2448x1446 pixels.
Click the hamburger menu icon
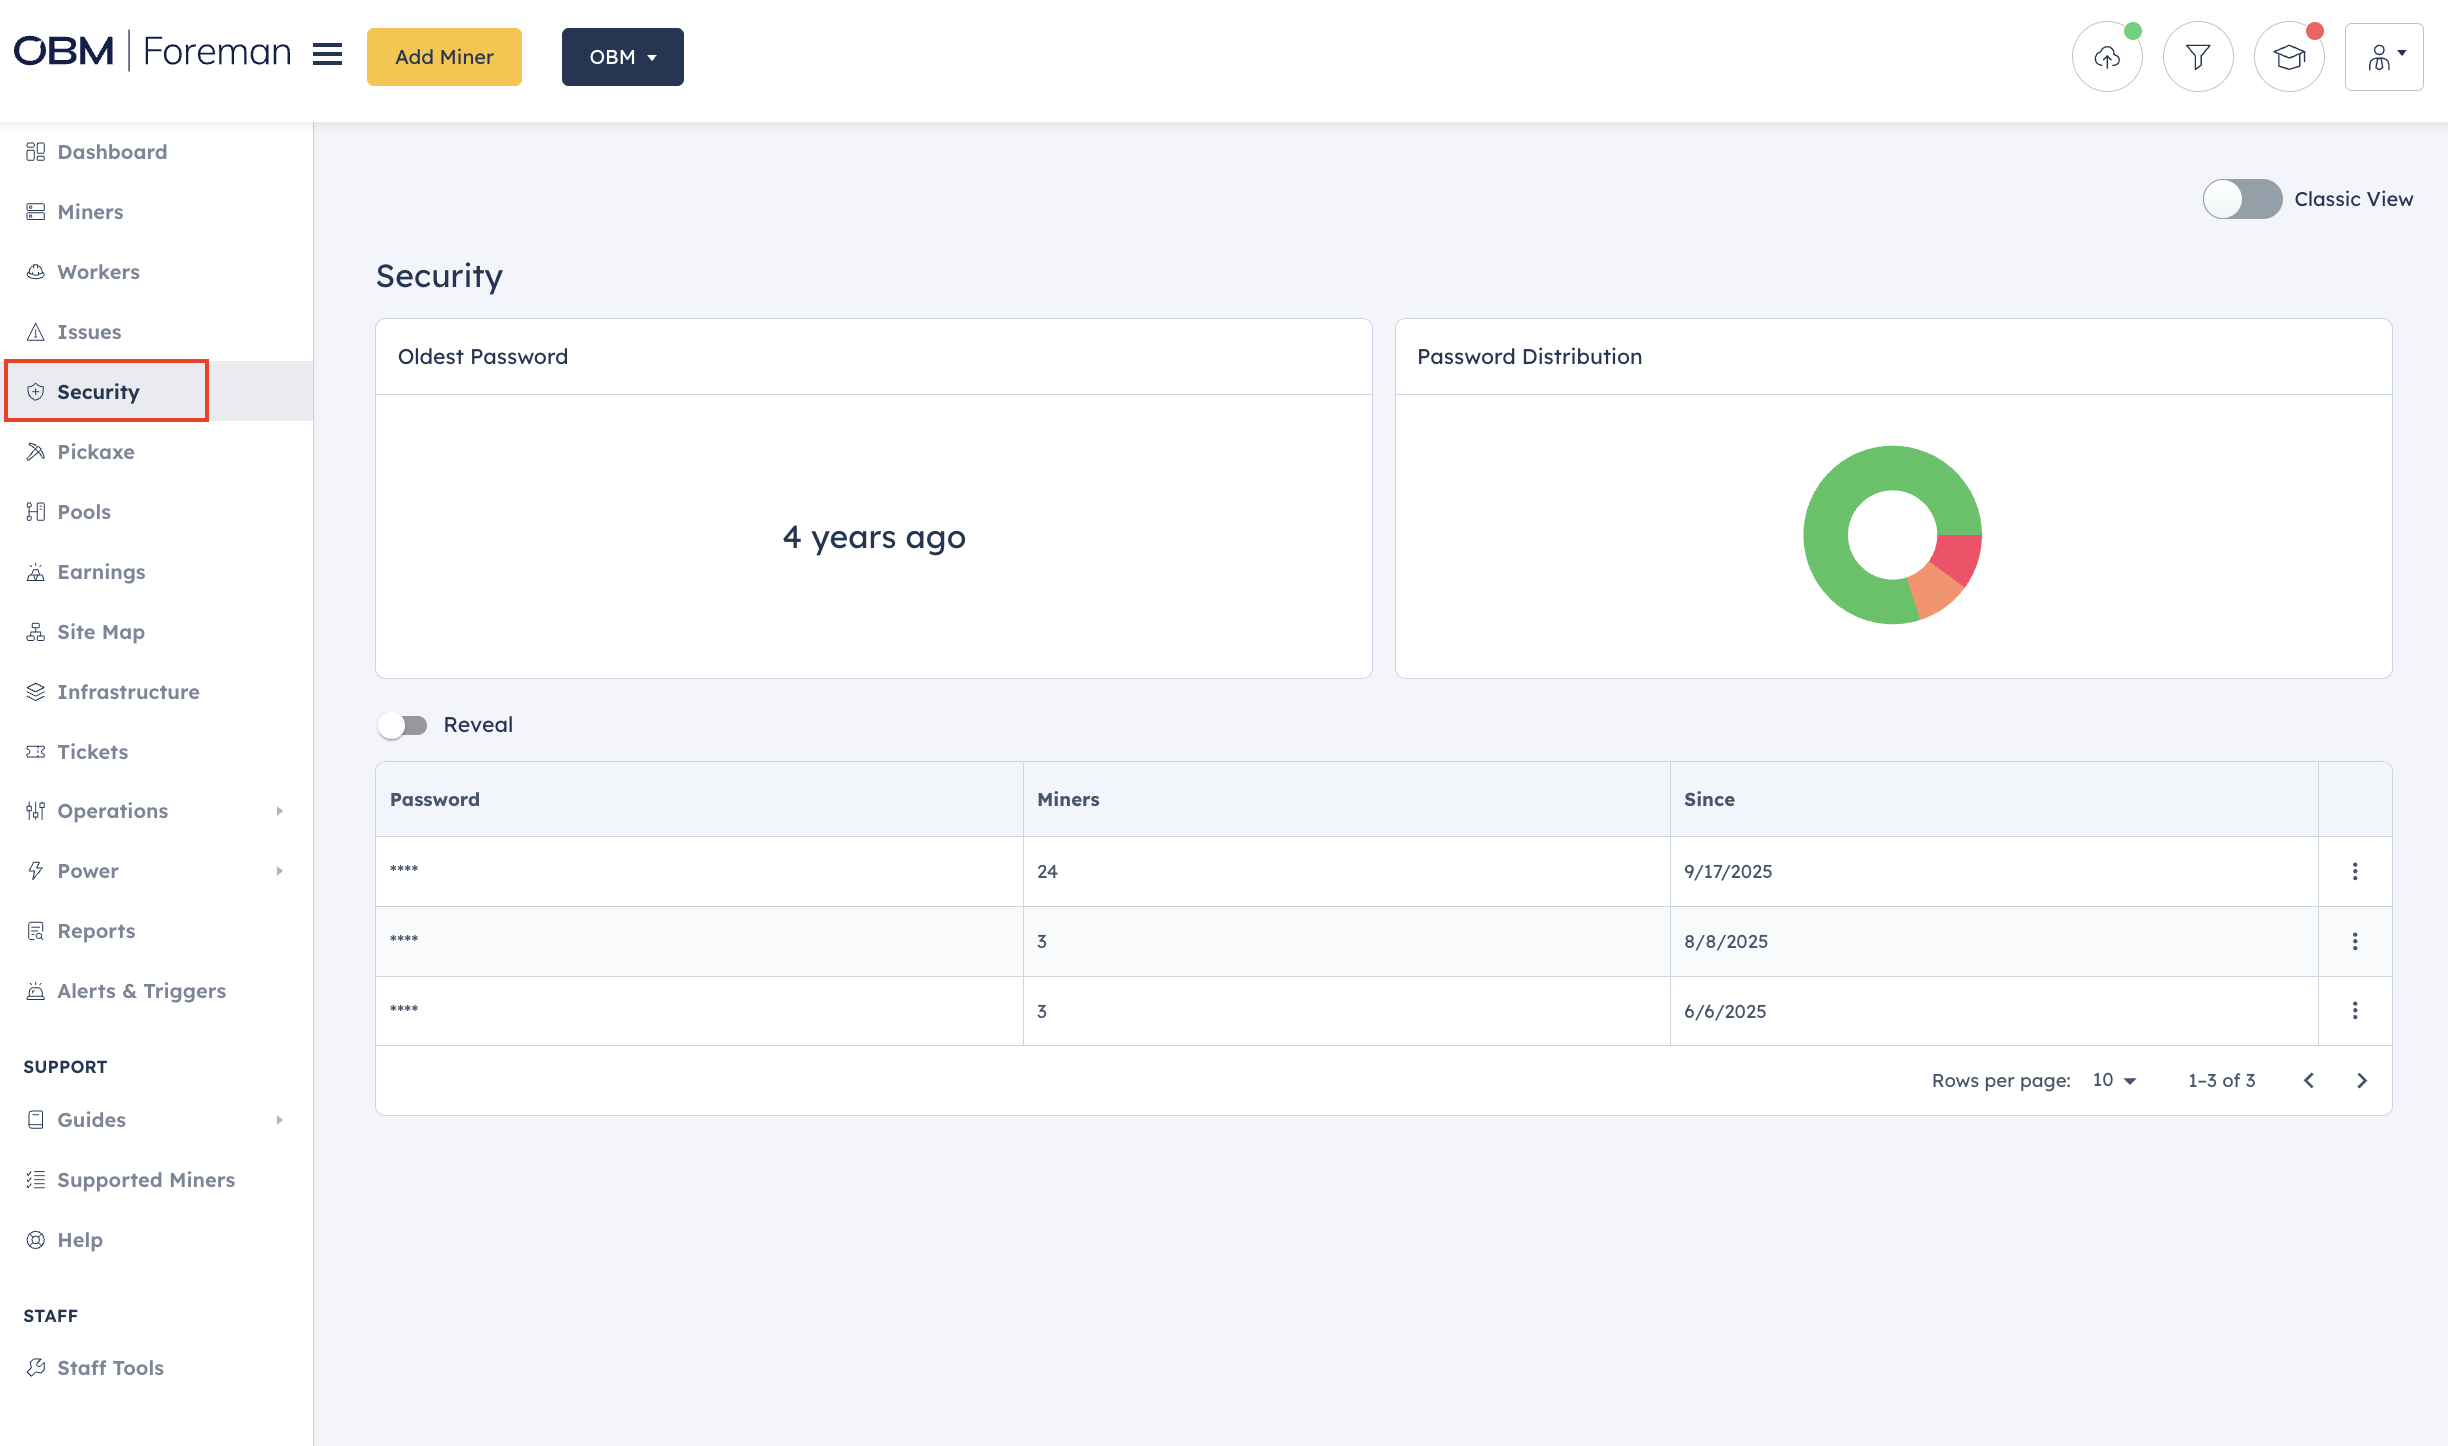(327, 55)
